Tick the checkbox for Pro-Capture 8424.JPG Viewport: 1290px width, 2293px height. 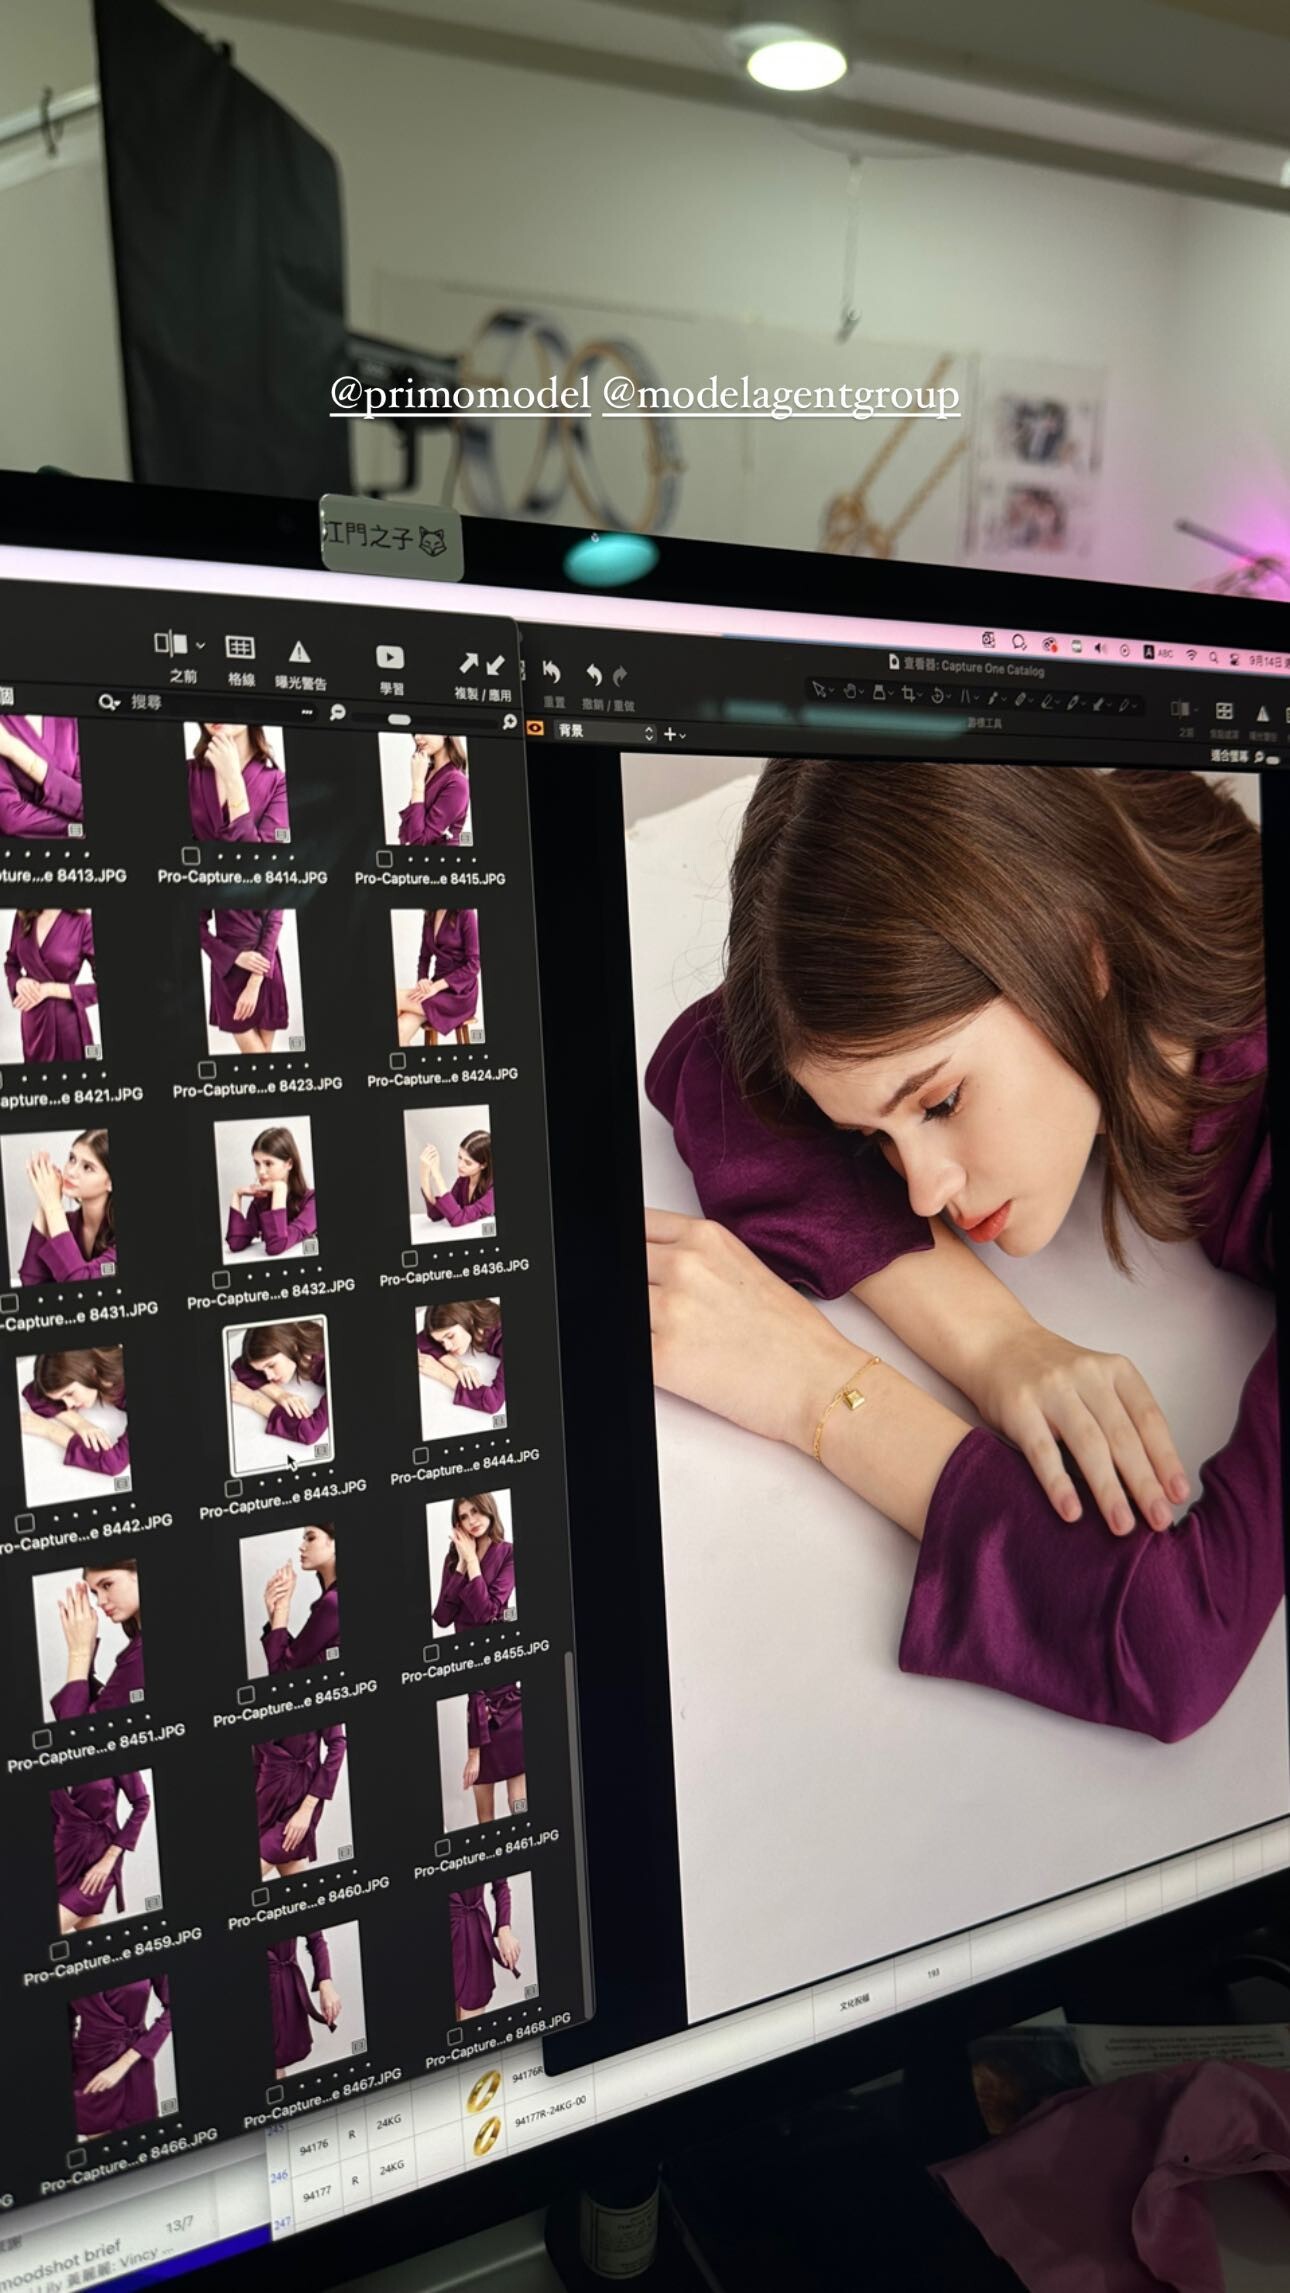click(397, 1060)
